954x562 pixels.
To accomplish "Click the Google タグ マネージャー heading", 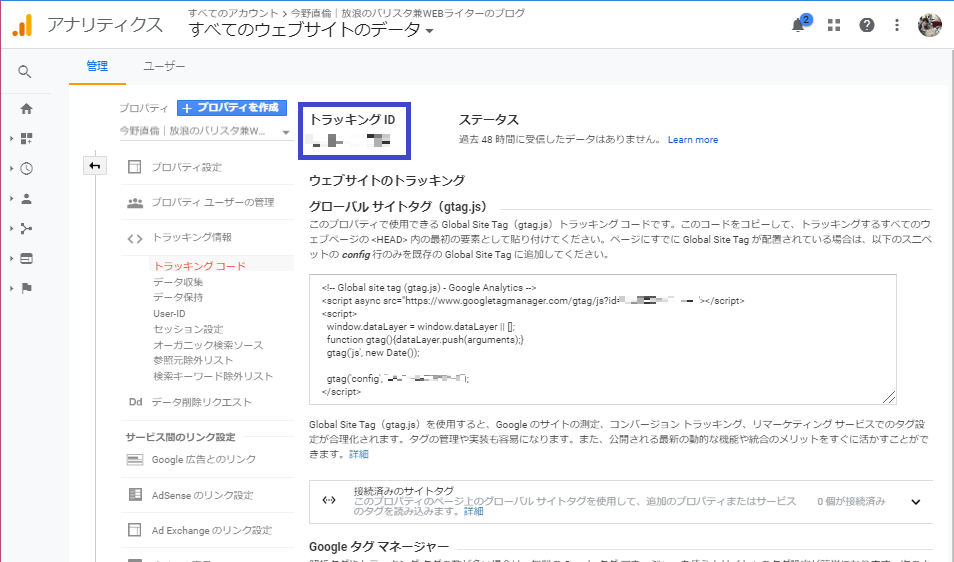I will [378, 546].
